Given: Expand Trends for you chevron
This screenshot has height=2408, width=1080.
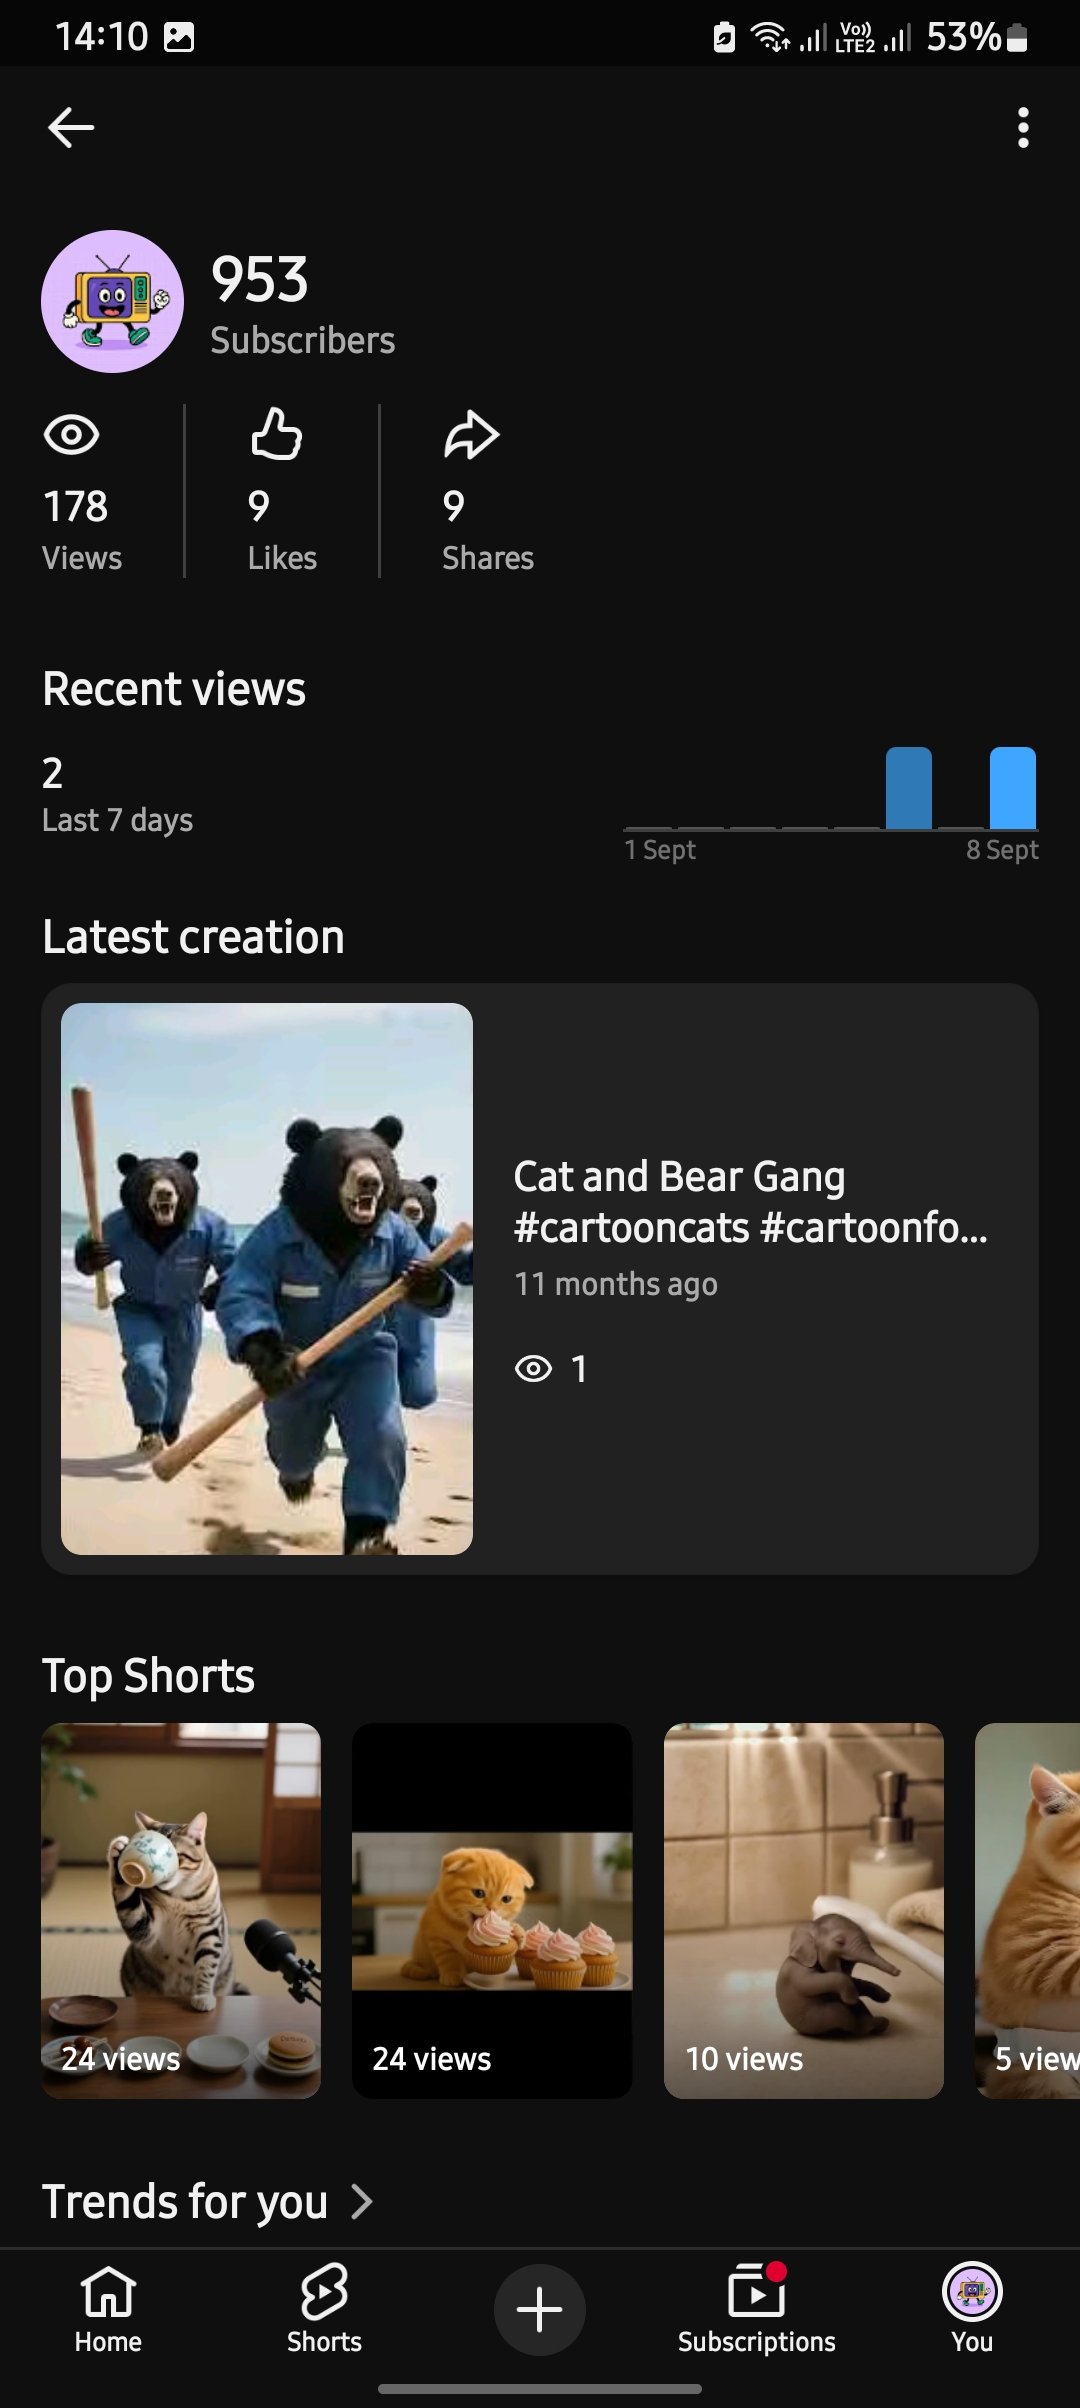Looking at the screenshot, I should 362,2201.
